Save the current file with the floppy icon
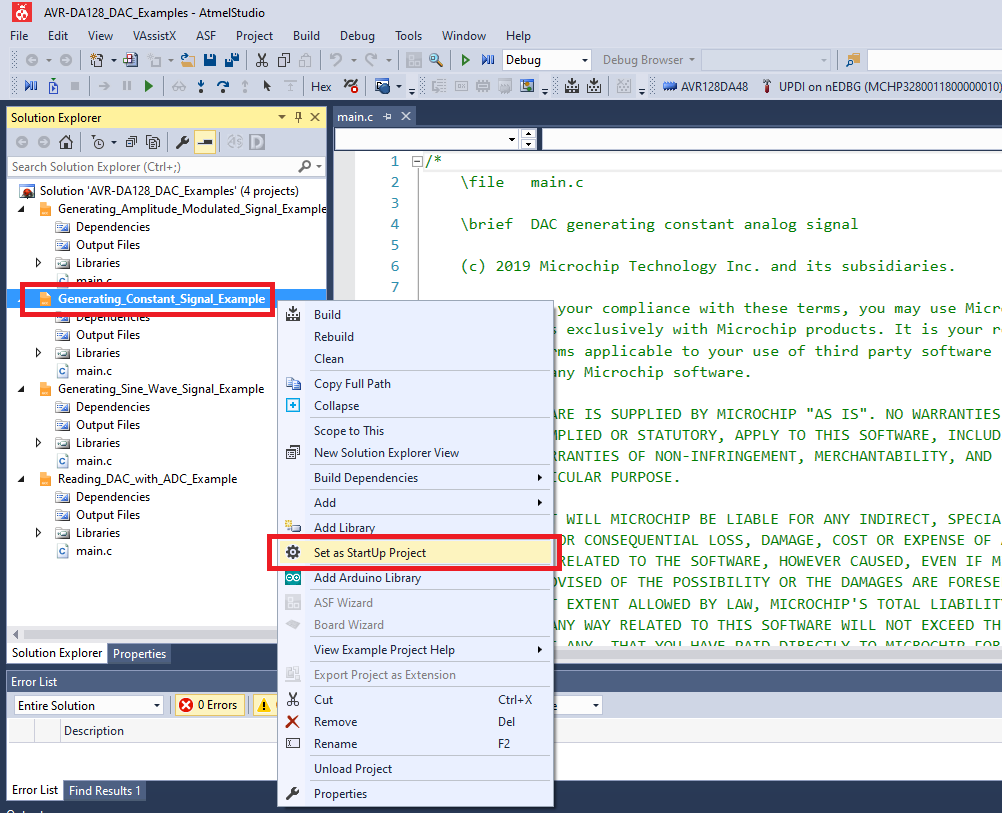1002x813 pixels. click(x=210, y=60)
